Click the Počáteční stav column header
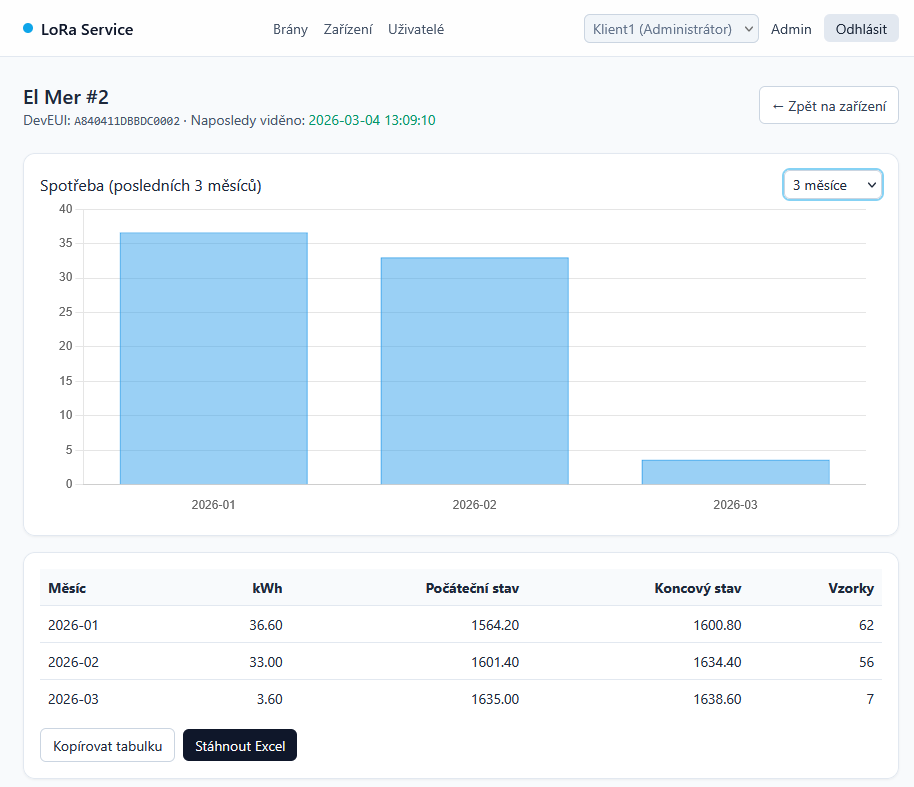The height and width of the screenshot is (787, 914). [x=471, y=588]
